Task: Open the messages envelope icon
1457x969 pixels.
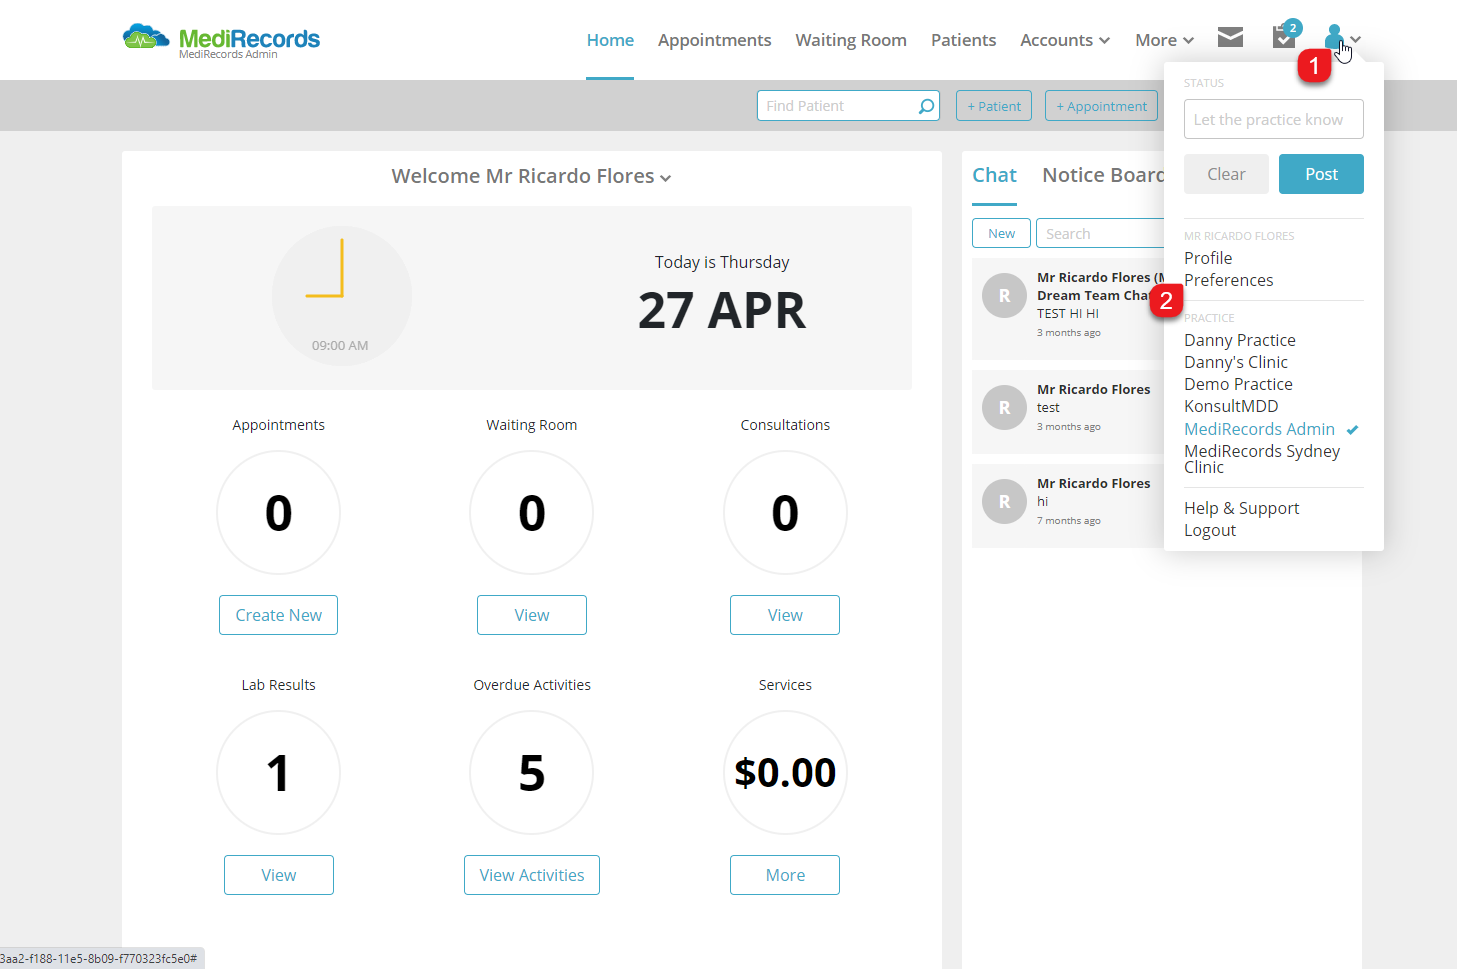Action: pyautogui.click(x=1230, y=38)
